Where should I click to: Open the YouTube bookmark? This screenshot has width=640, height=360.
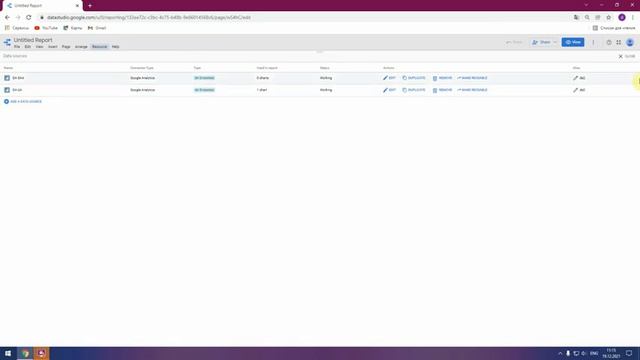coord(46,28)
